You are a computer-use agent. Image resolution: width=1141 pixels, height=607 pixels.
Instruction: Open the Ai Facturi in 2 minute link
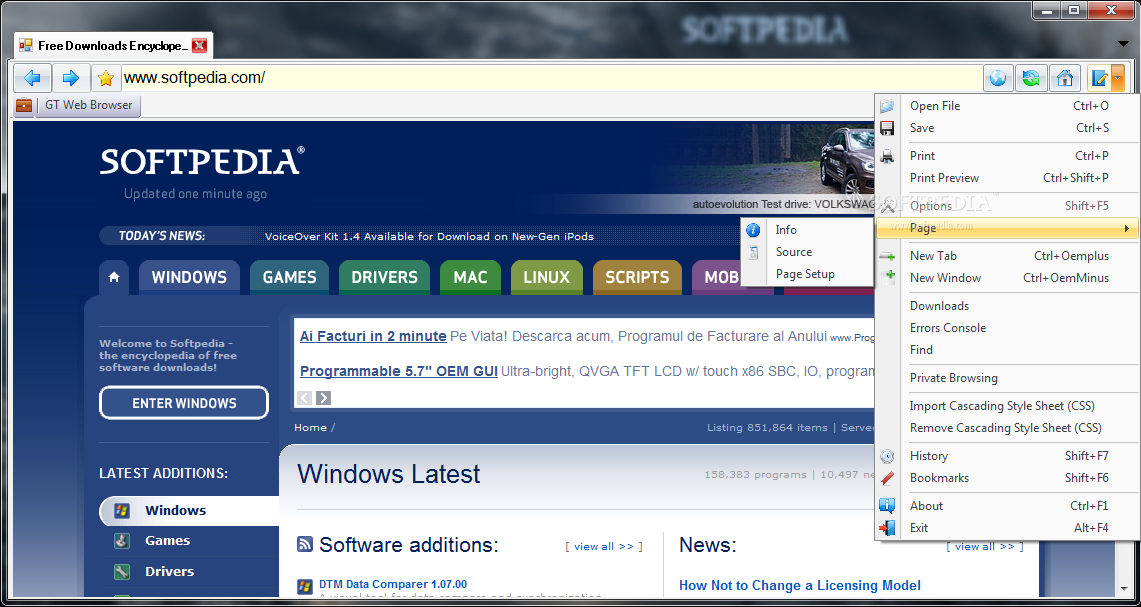373,336
